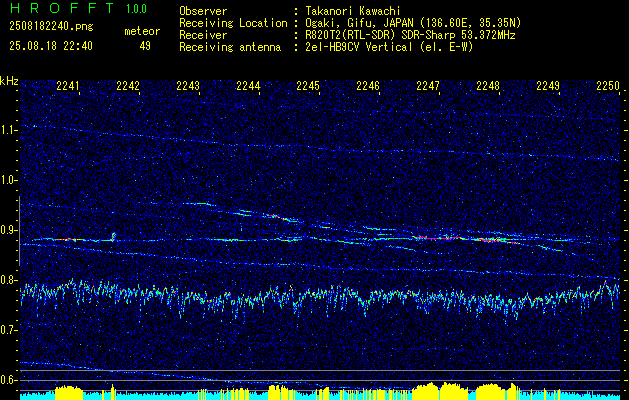Click time marker 2245

click(308, 86)
